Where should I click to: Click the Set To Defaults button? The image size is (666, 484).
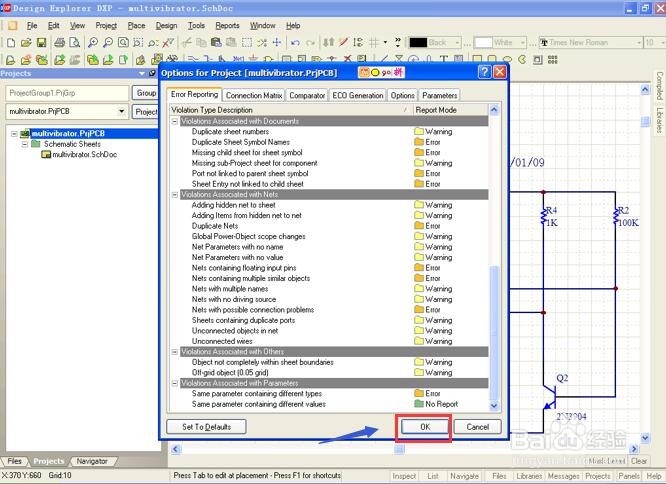(x=206, y=427)
